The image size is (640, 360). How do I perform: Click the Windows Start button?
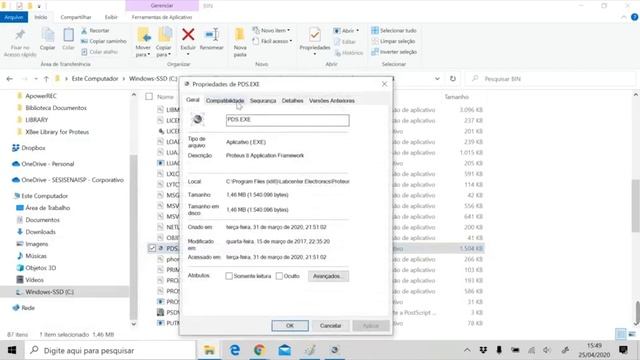pyautogui.click(x=12, y=350)
